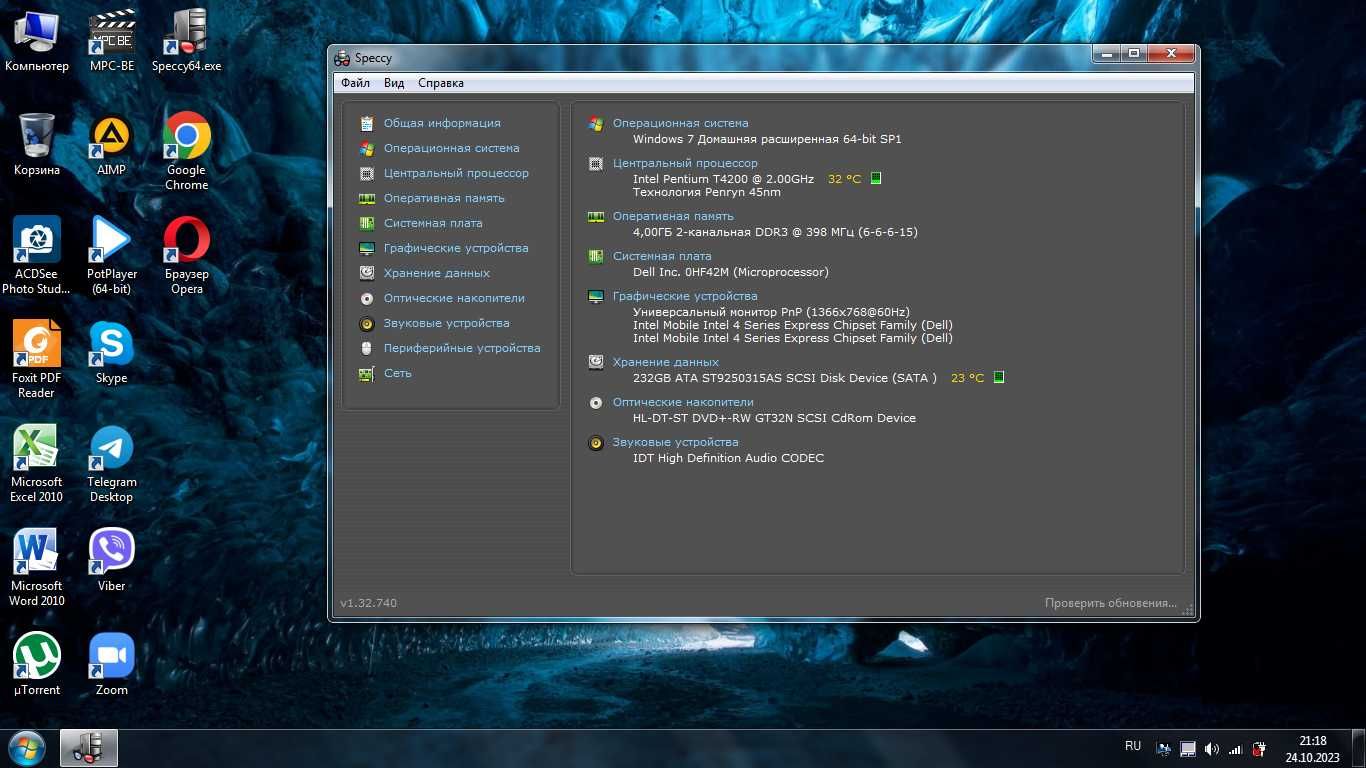Select Сеть in the sidebar

coord(397,373)
